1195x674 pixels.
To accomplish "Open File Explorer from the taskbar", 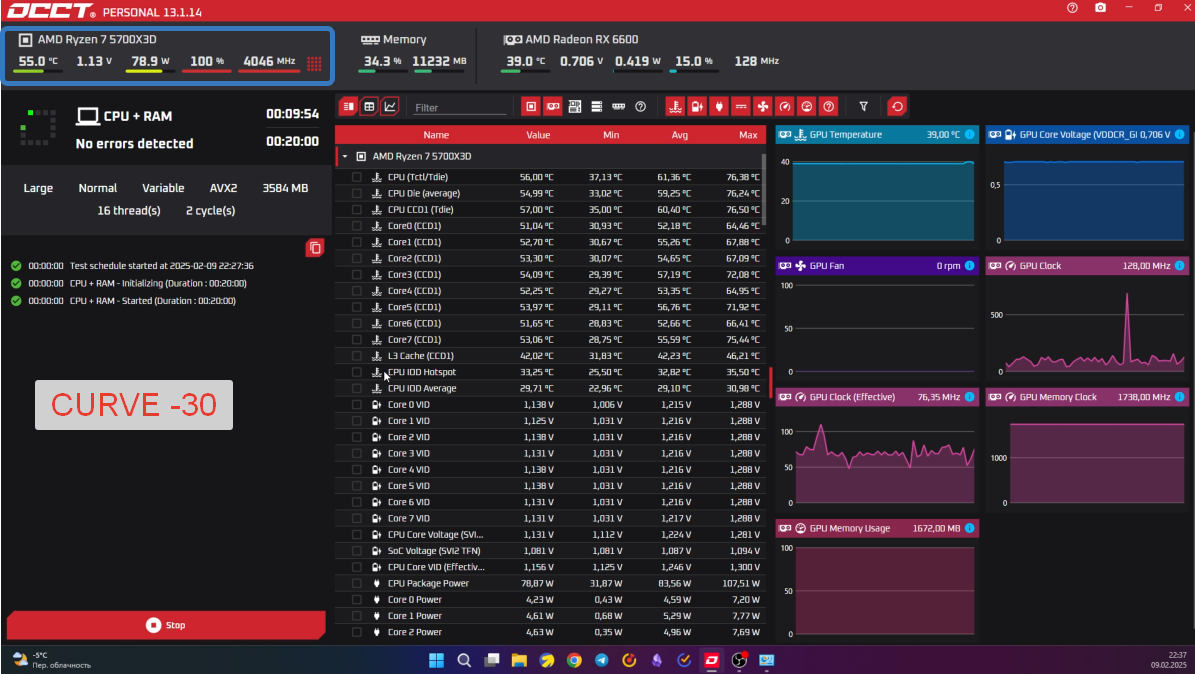I will (519, 660).
